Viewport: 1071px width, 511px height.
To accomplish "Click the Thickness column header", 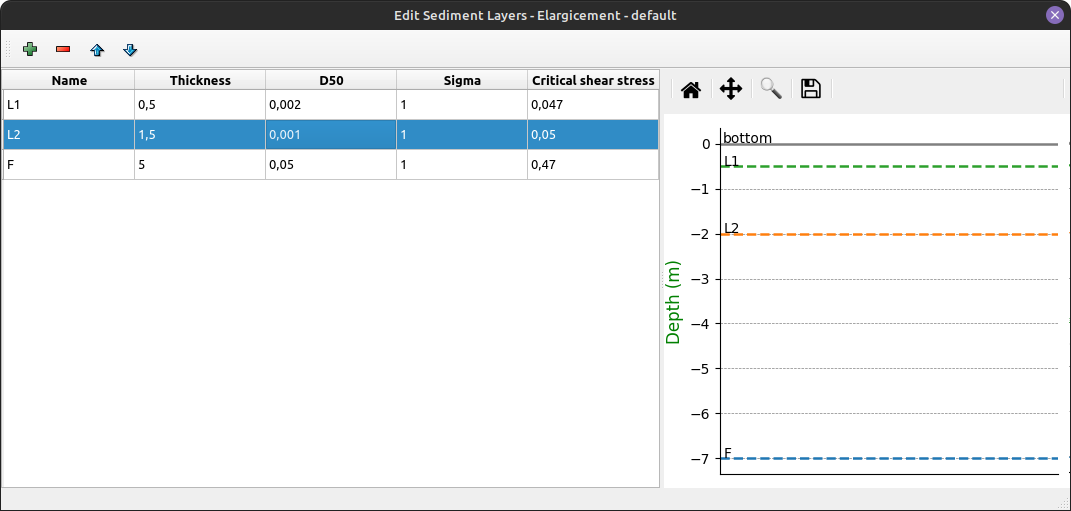I will 200,80.
